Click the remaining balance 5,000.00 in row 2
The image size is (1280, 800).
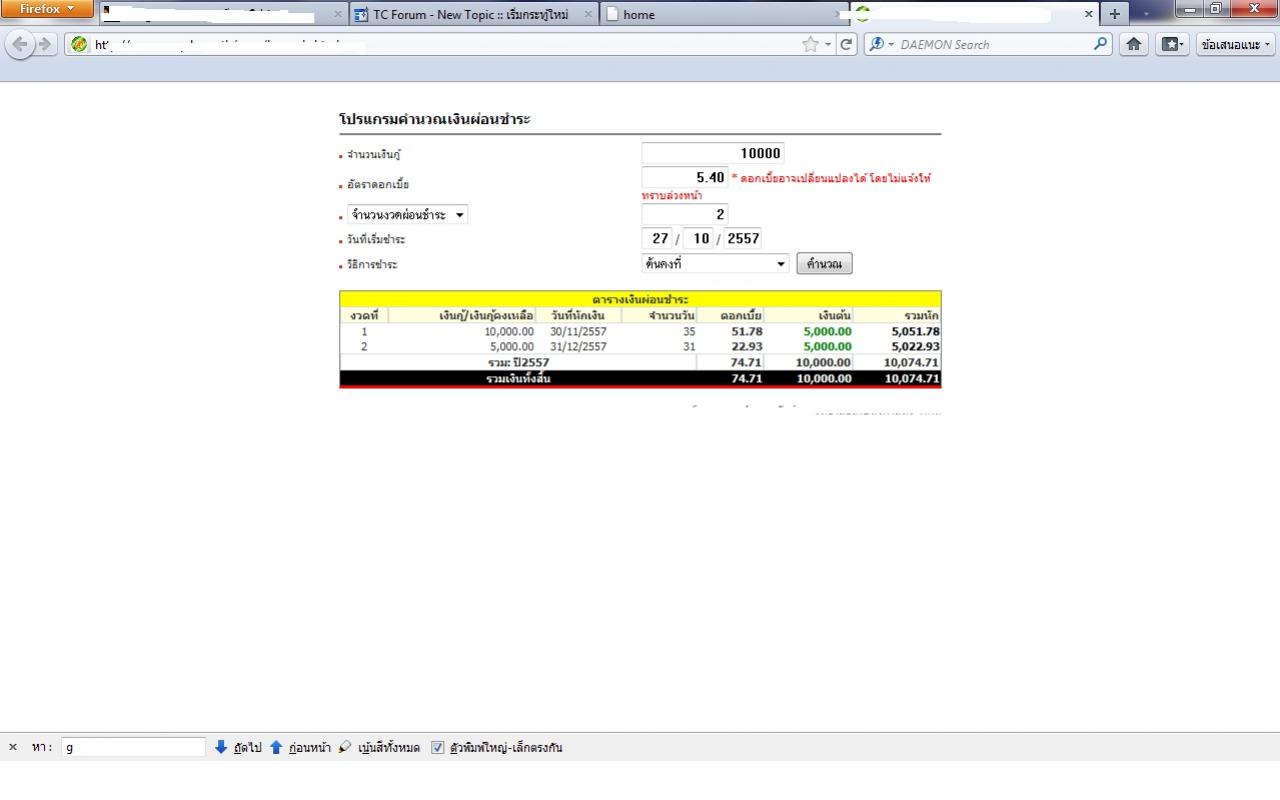click(x=512, y=346)
